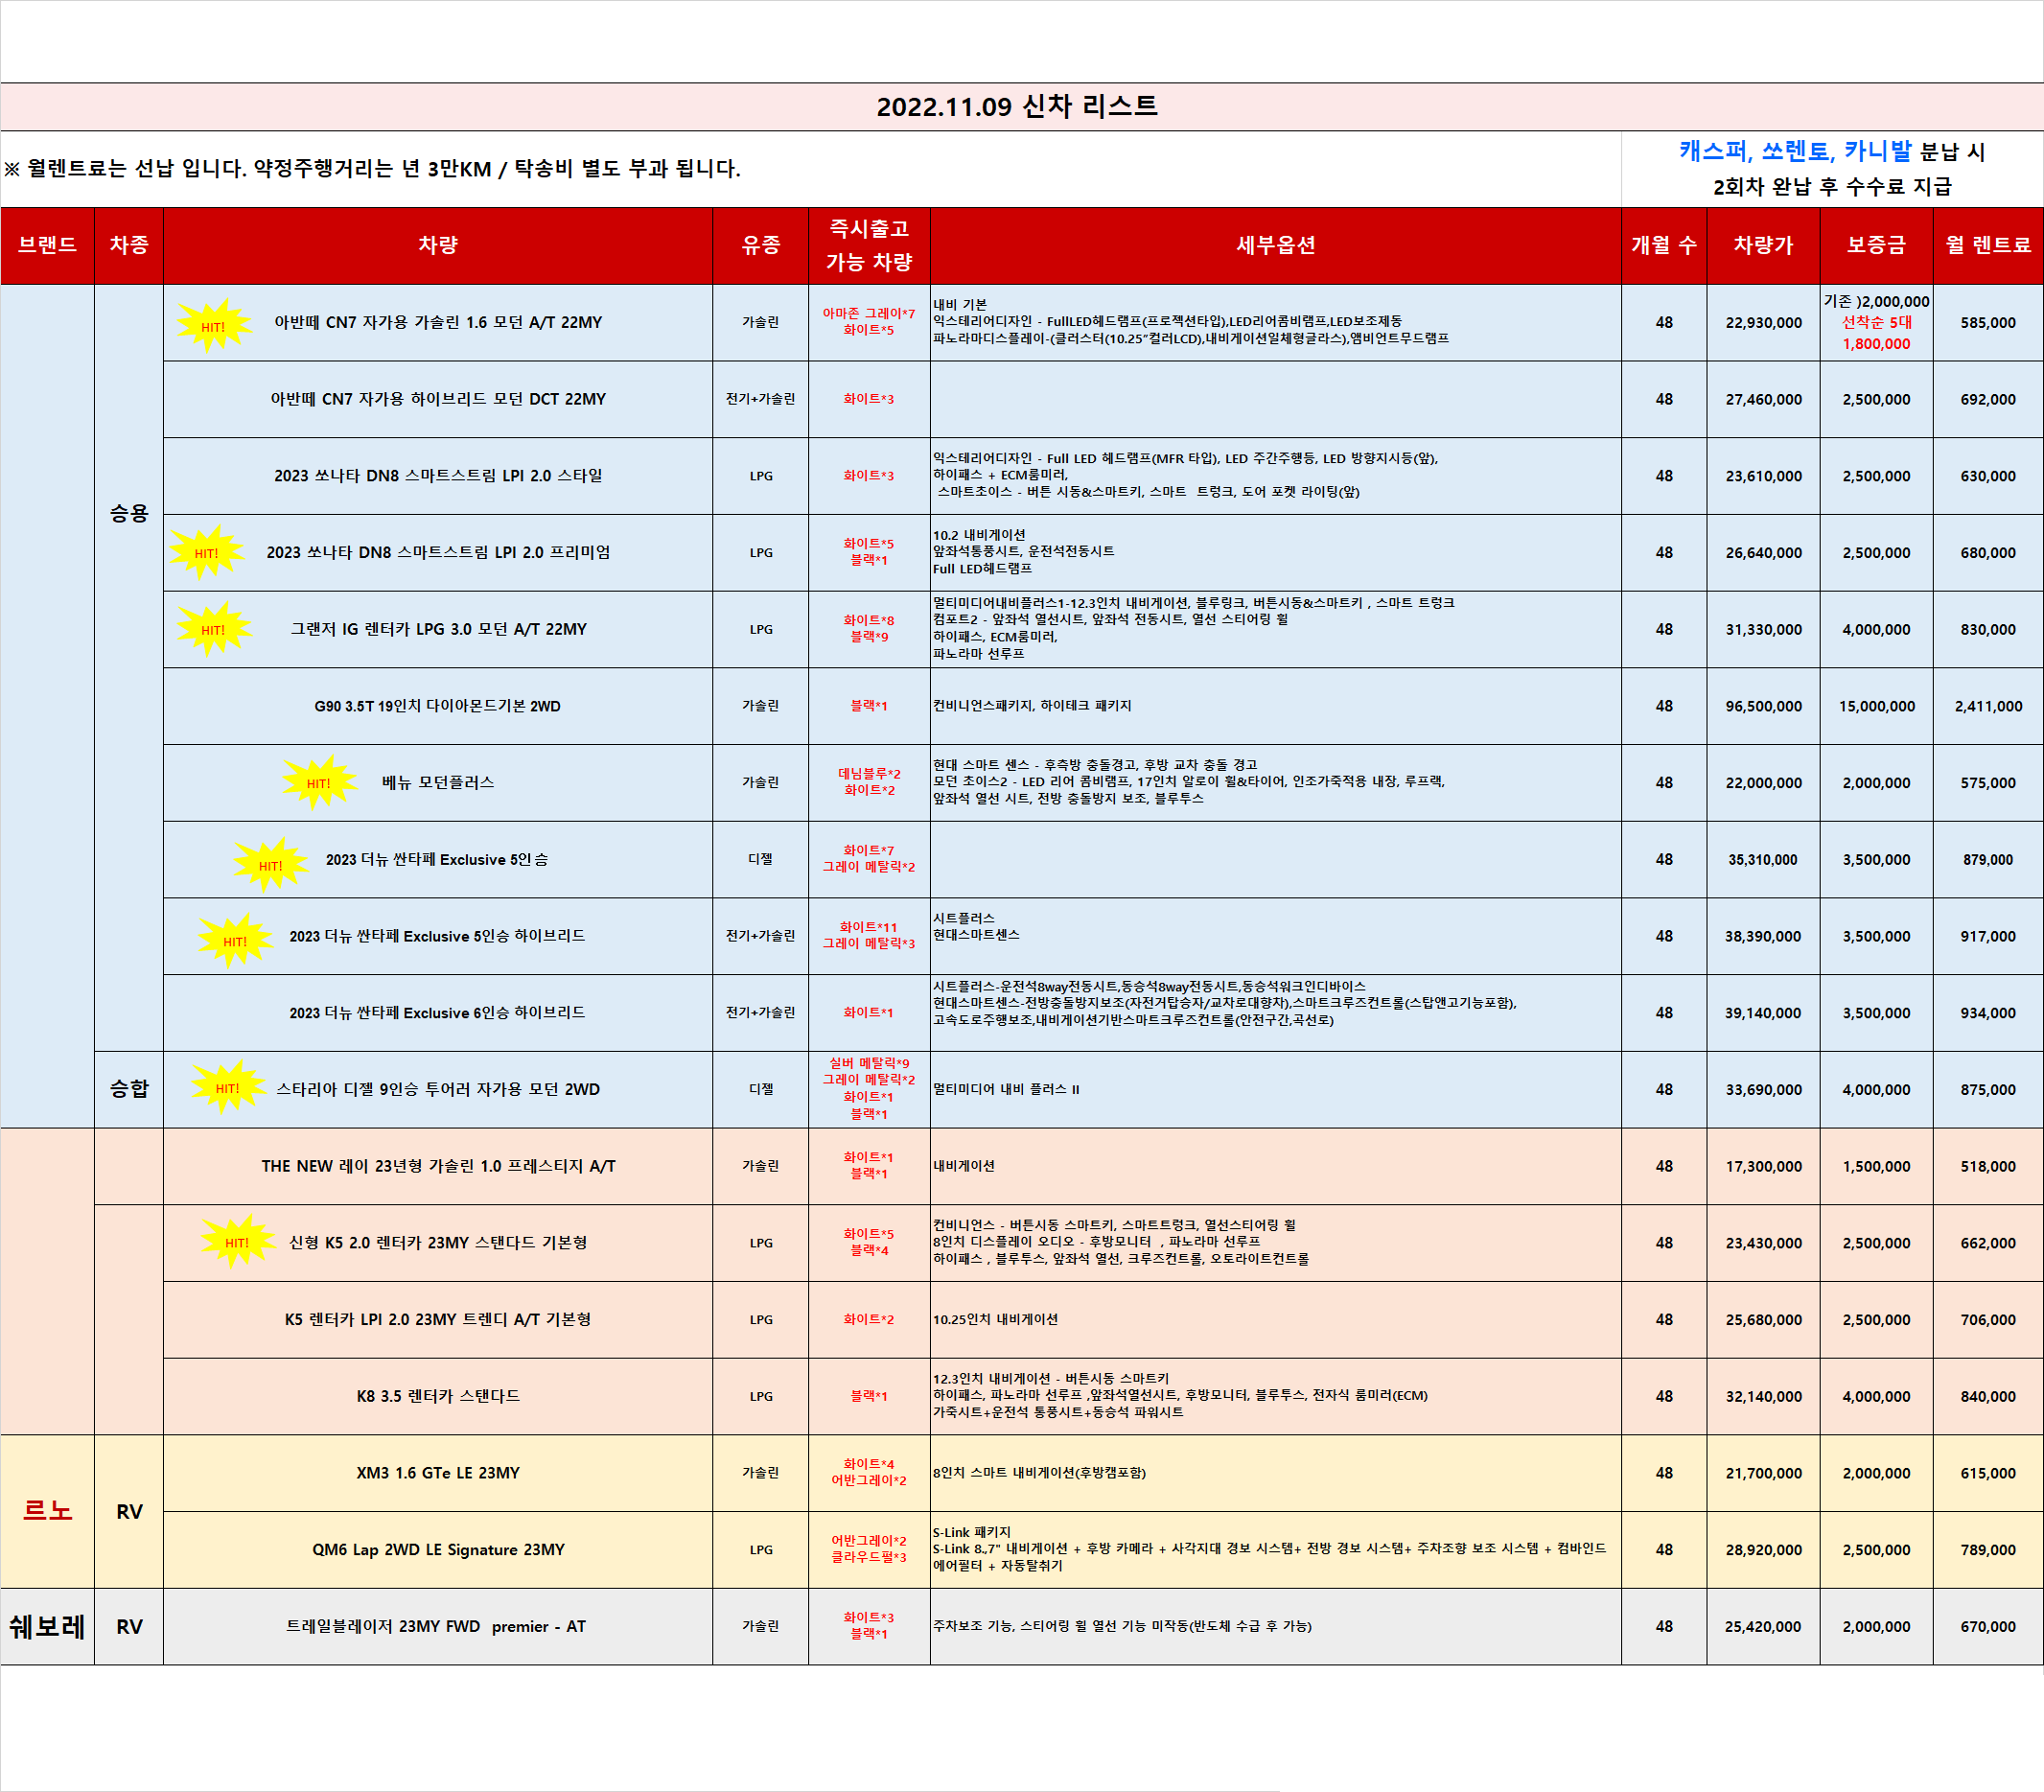Click the HIT! badge beside 아반떼 CN7 가솔린 1.6
This screenshot has width=2044, height=1792.
click(x=213, y=325)
